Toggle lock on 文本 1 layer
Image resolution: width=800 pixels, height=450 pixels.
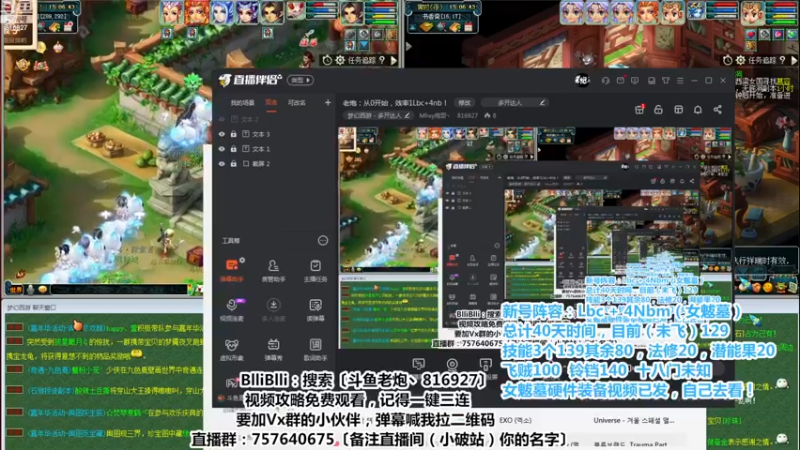[234, 149]
